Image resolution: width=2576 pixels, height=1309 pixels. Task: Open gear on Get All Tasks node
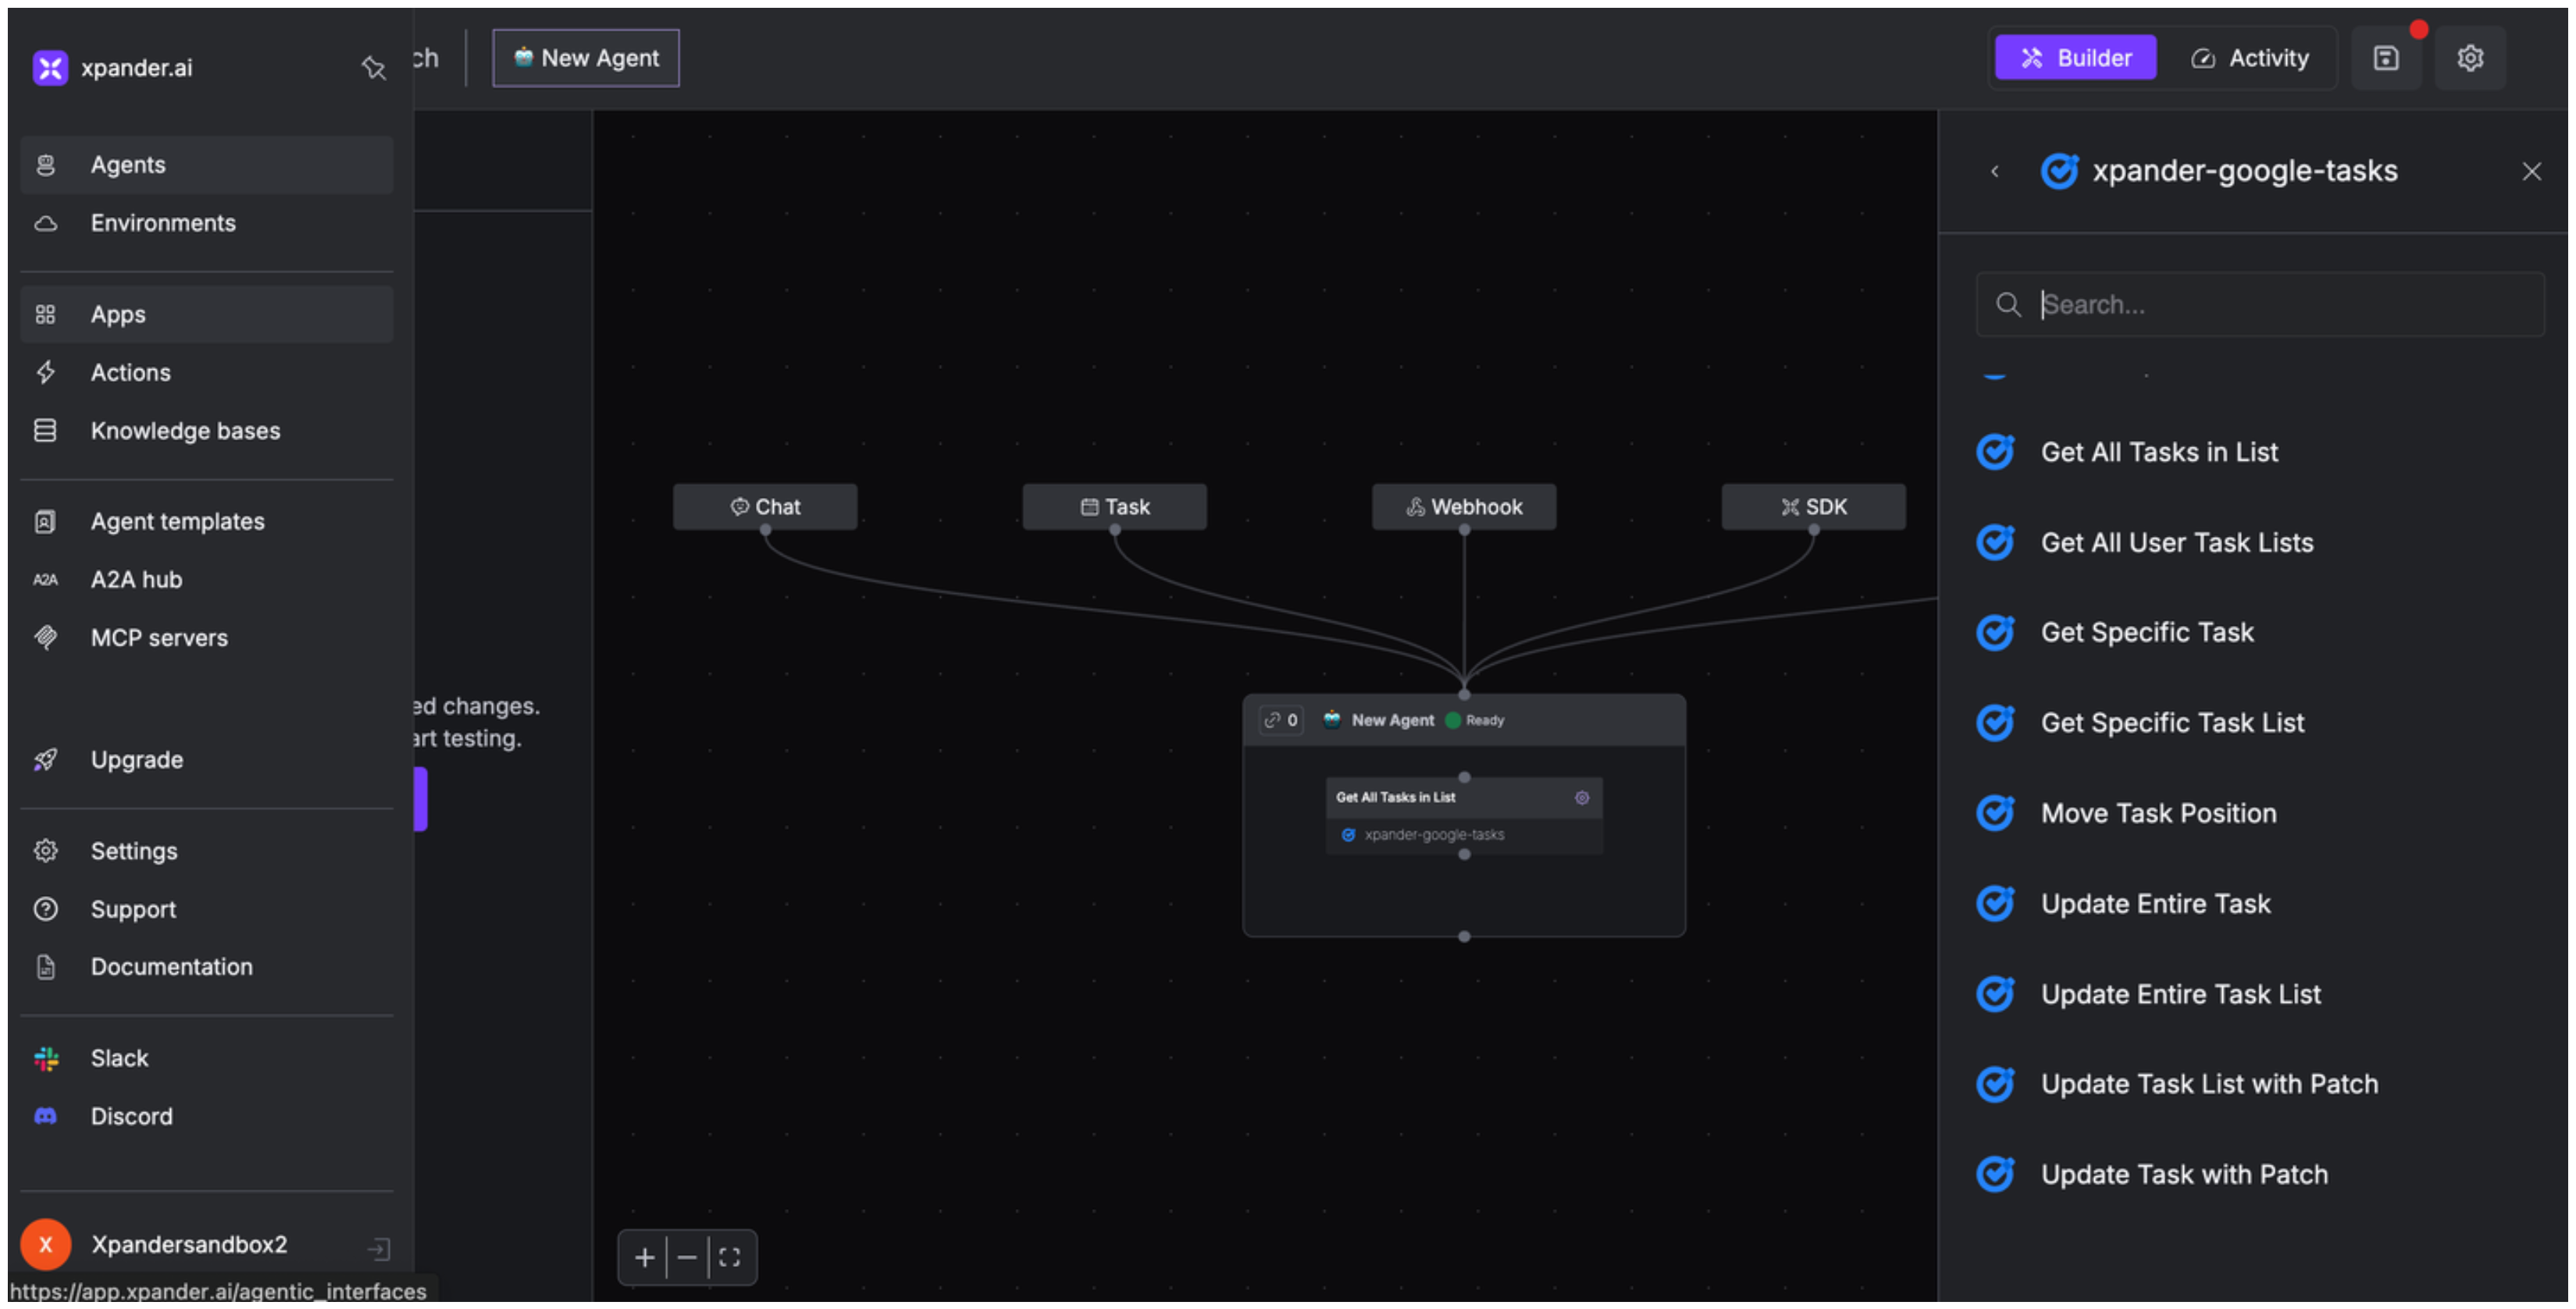tap(1581, 797)
